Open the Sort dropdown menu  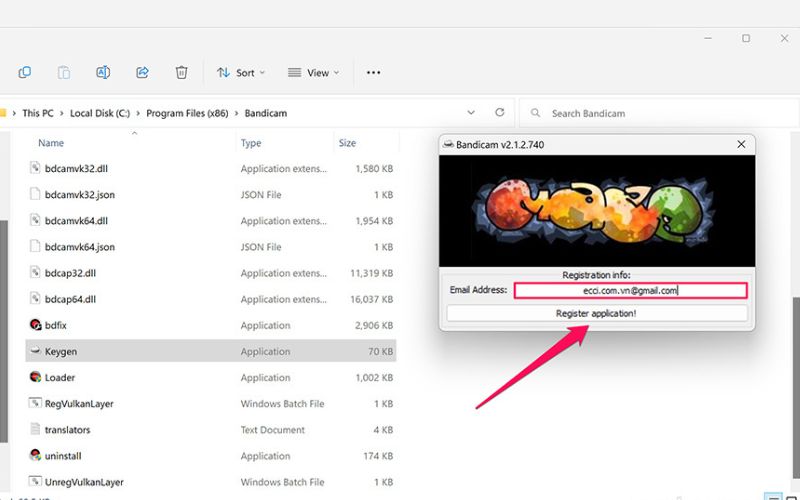241,72
